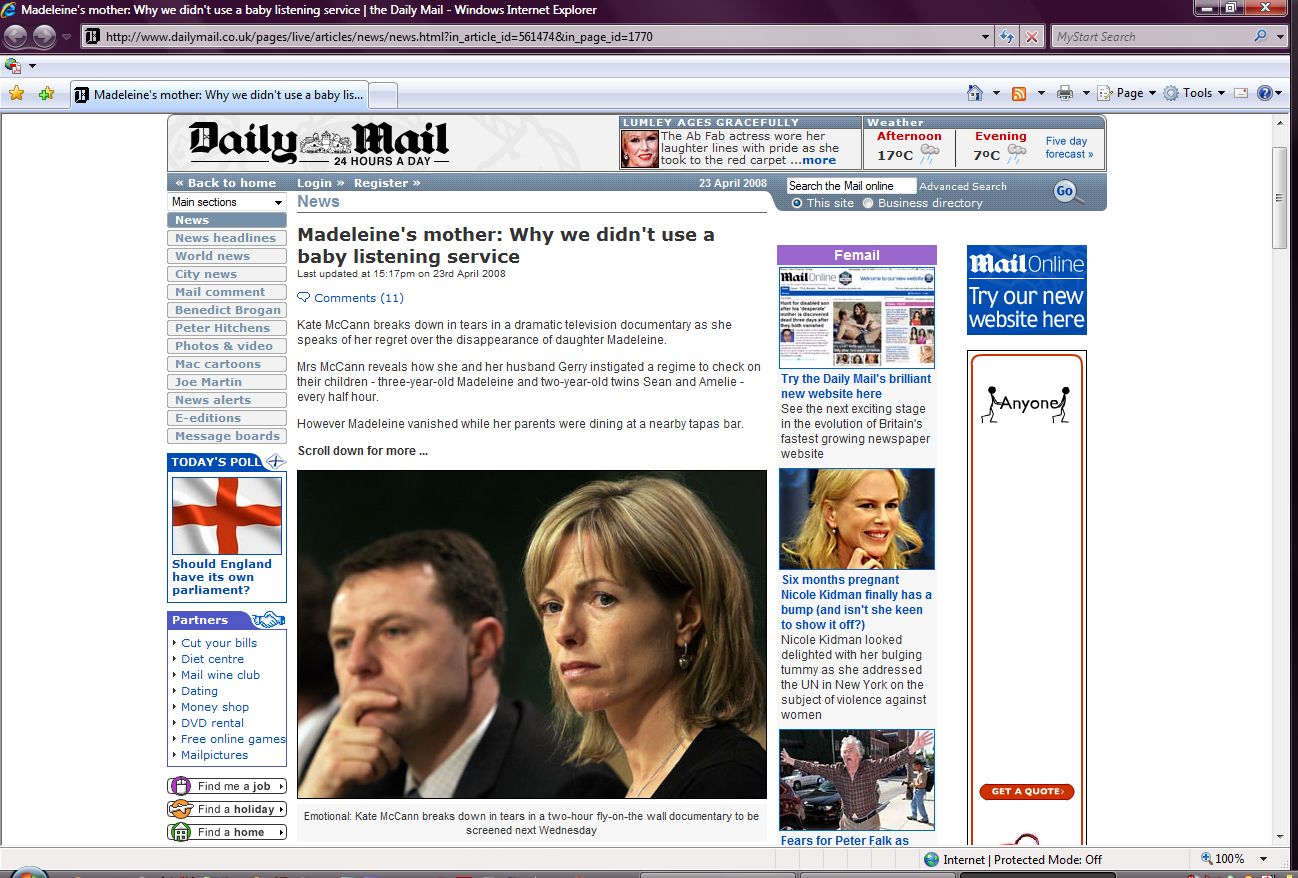Screen dimensions: 1298x878
Task: Click the Go search magnifier button
Action: pos(1067,192)
